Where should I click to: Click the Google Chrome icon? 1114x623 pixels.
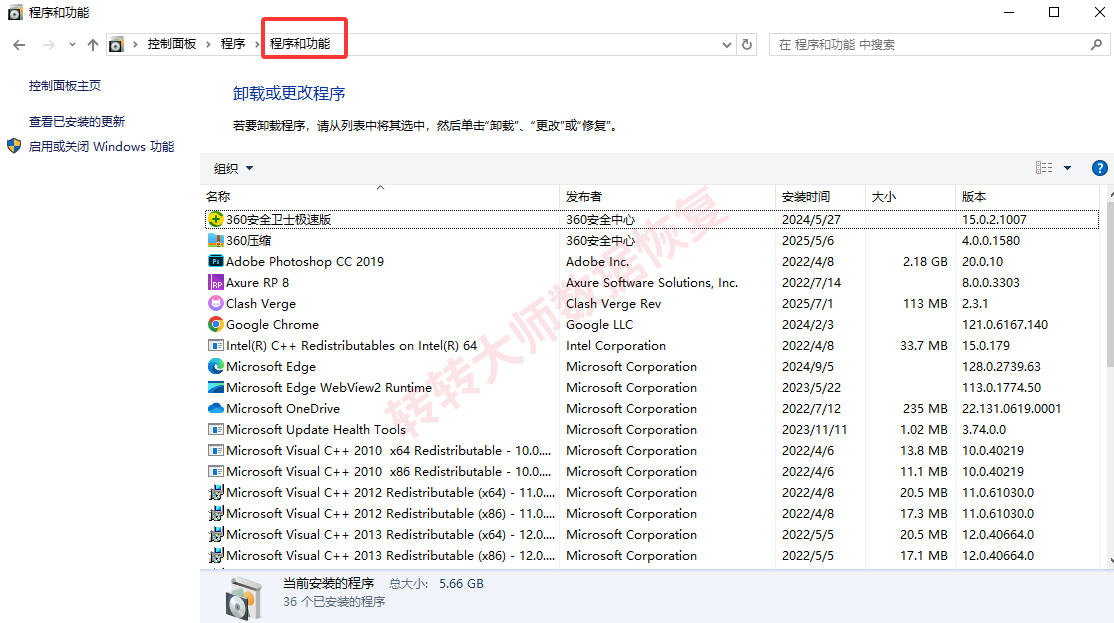click(216, 325)
